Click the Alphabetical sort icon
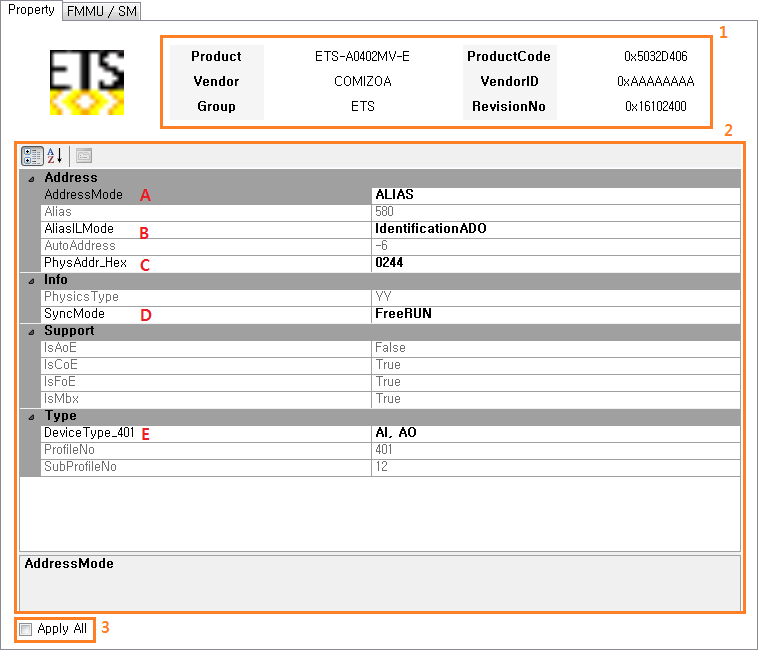This screenshot has width=760, height=652. (55, 156)
